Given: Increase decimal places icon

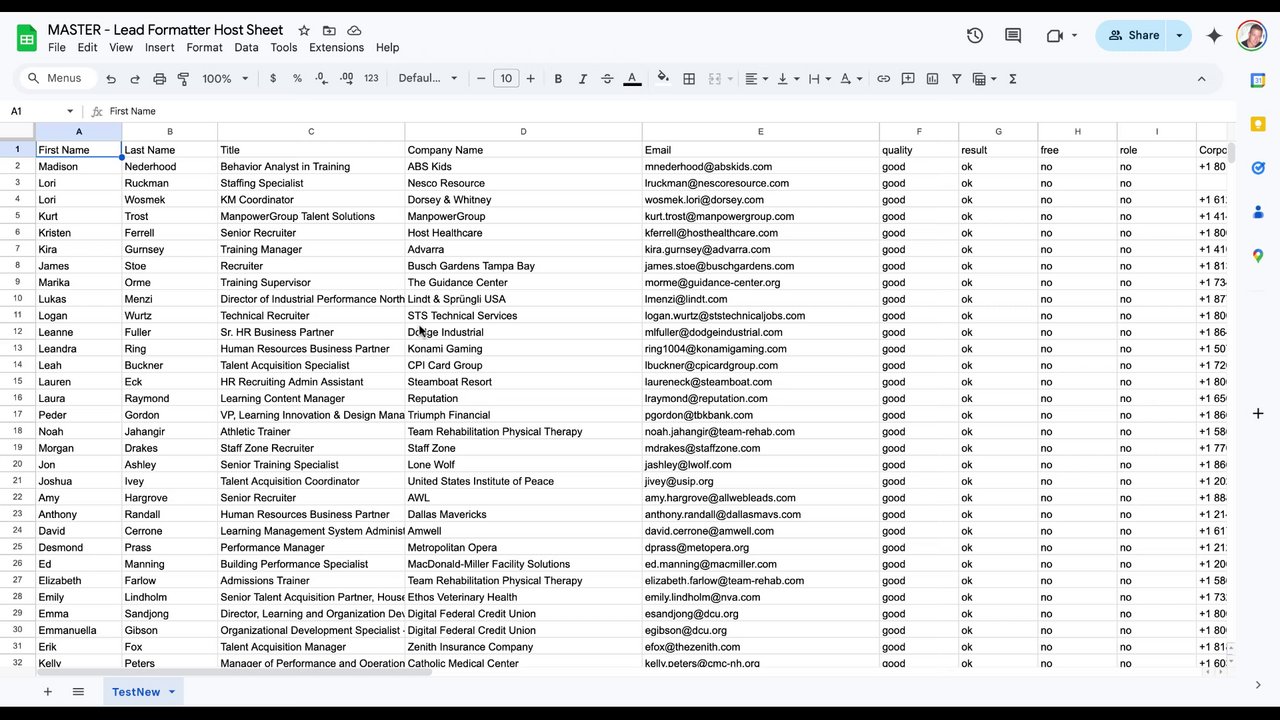Looking at the screenshot, I should click(346, 79).
